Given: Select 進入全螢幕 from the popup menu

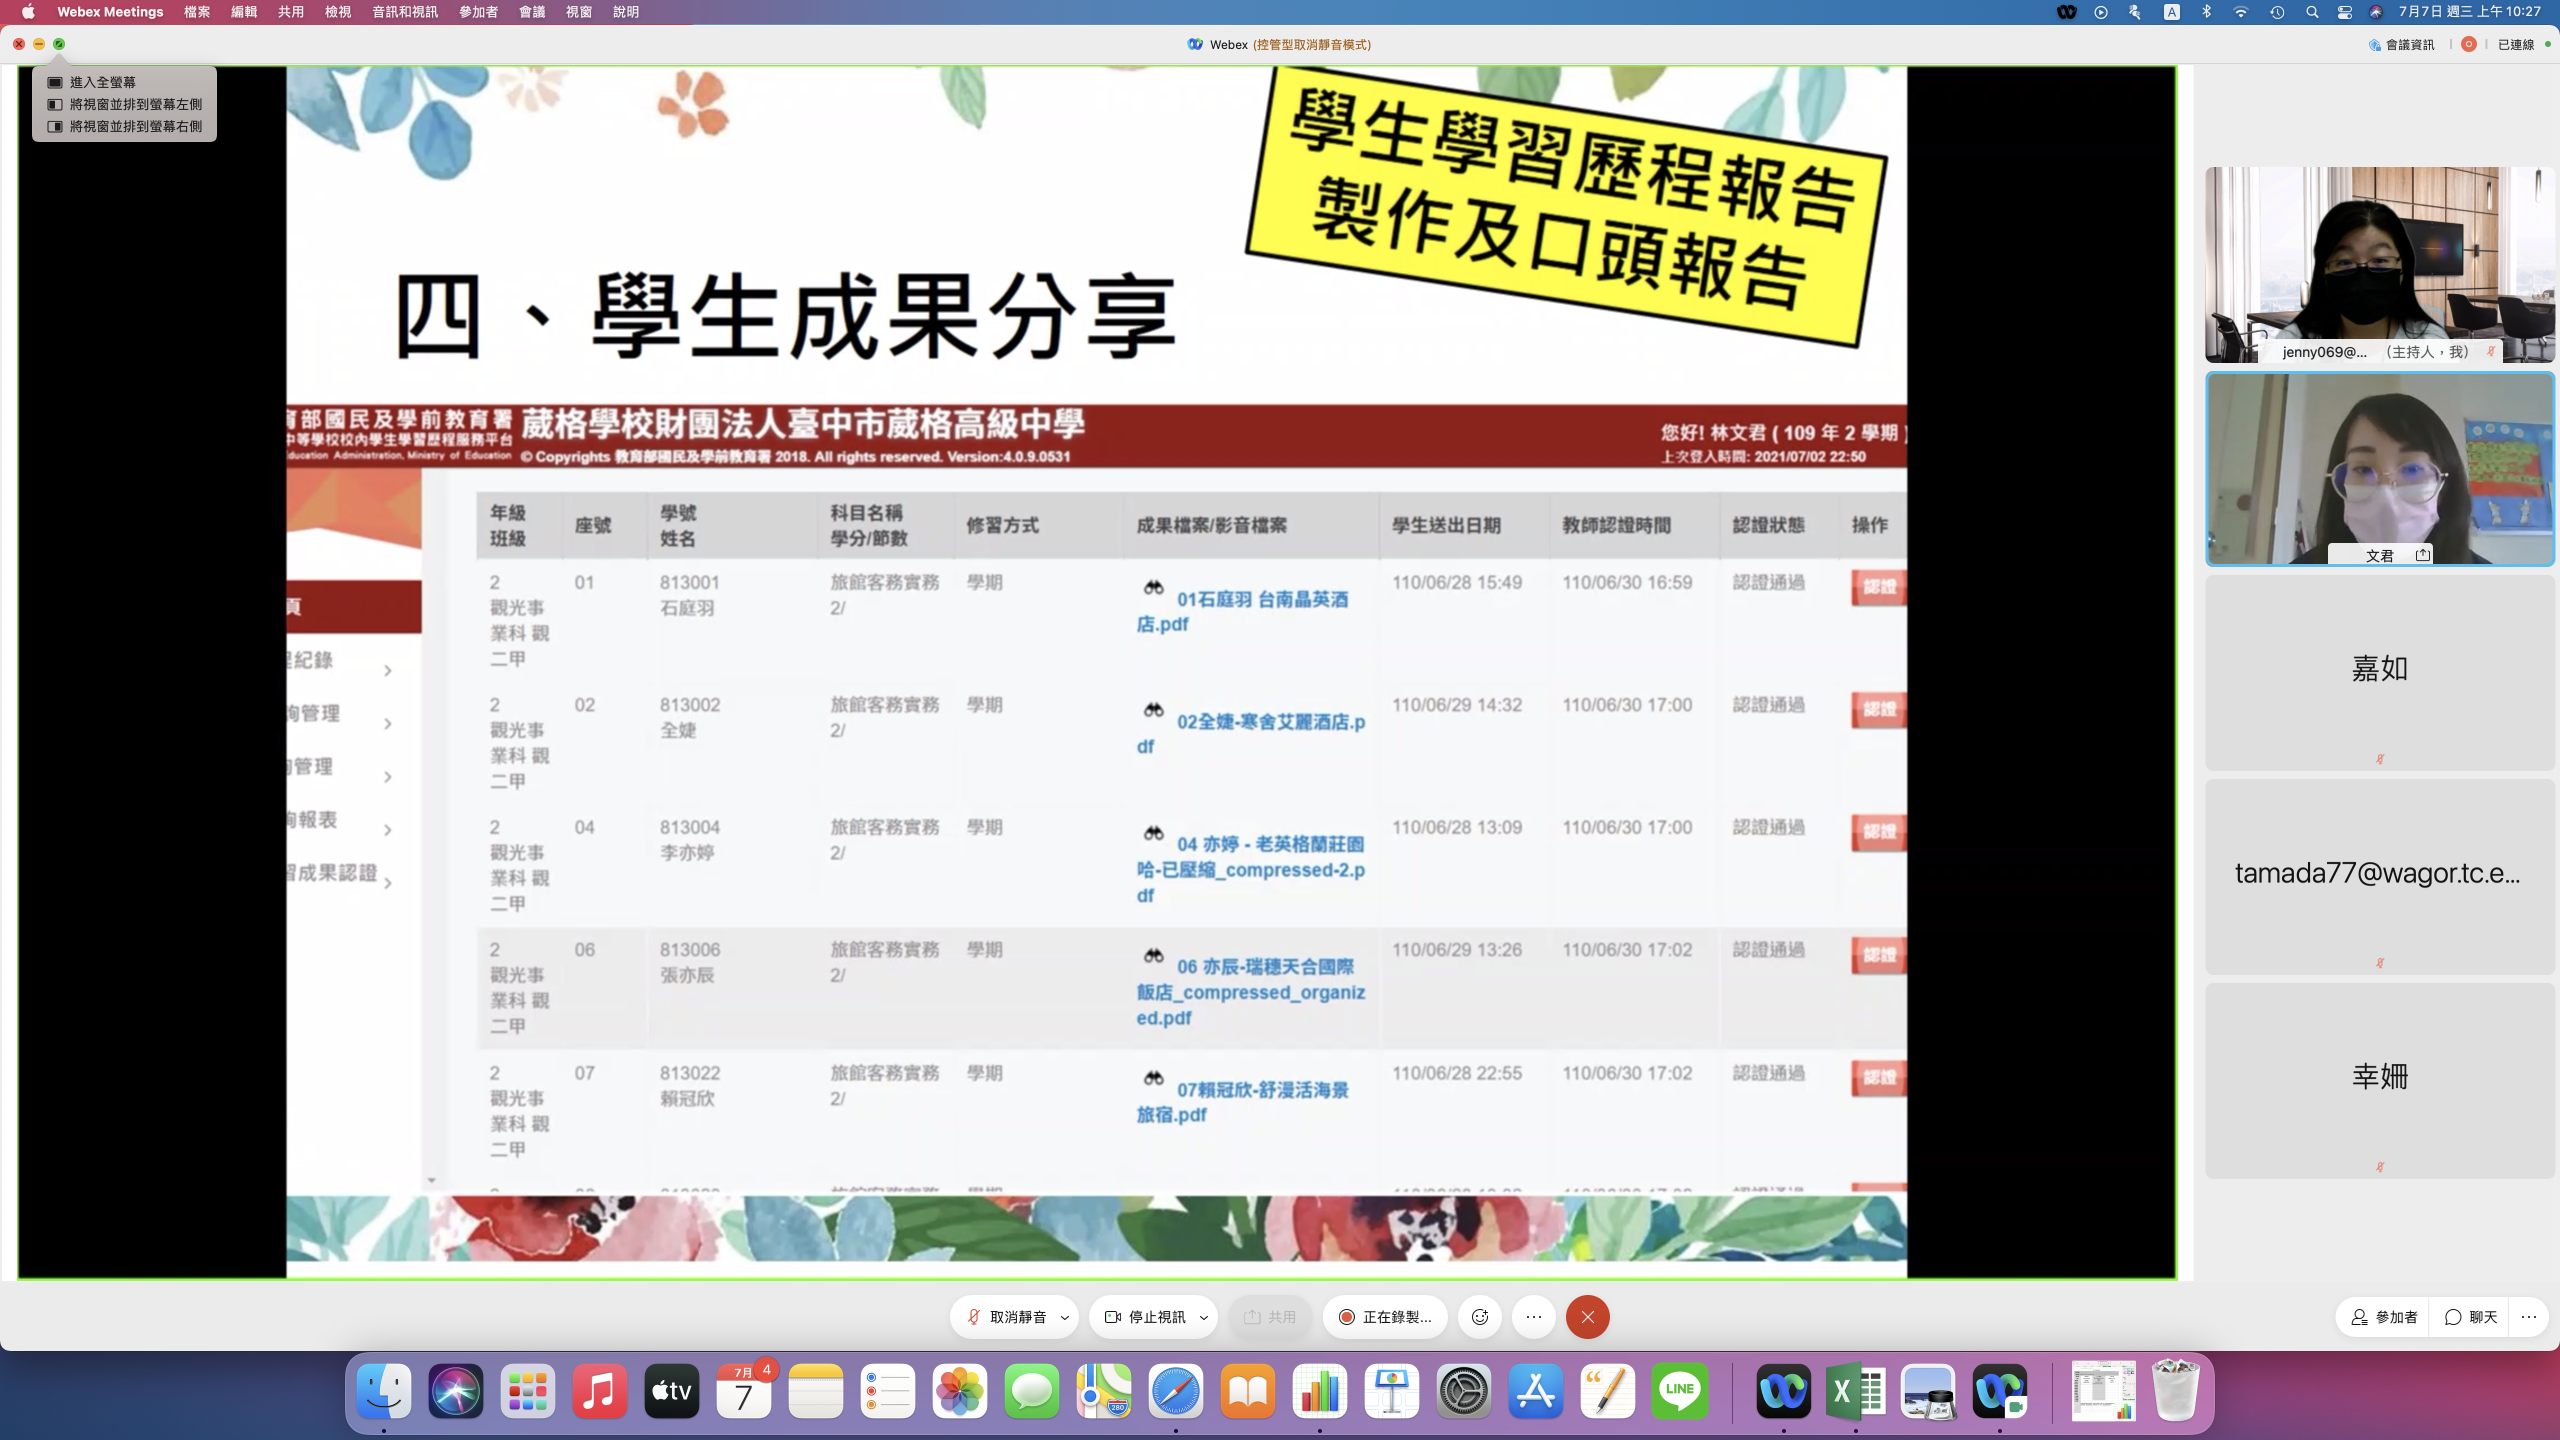Looking at the screenshot, I should point(103,82).
